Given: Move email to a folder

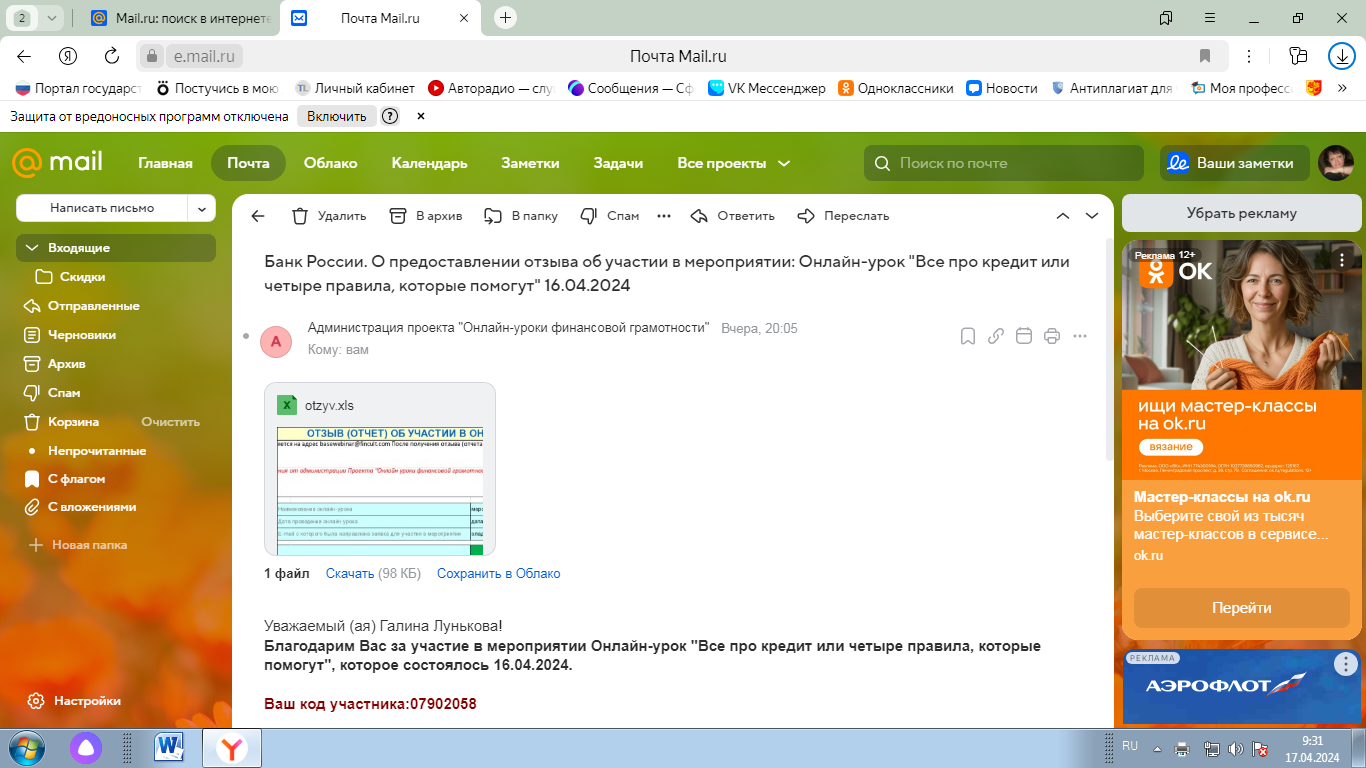Looking at the screenshot, I should coord(521,216).
